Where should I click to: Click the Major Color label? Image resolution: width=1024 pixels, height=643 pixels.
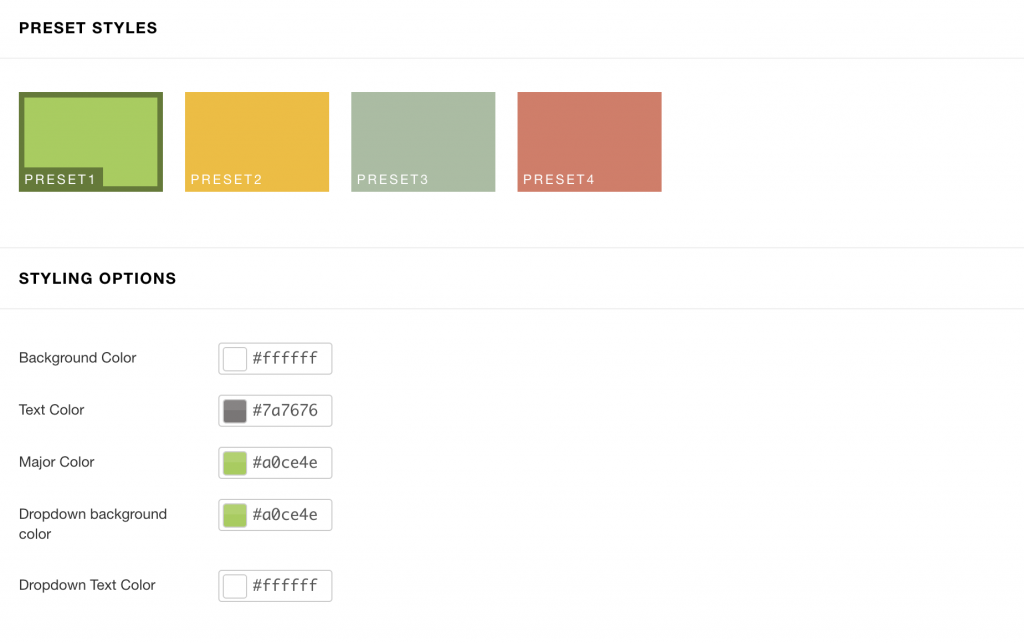click(x=56, y=462)
